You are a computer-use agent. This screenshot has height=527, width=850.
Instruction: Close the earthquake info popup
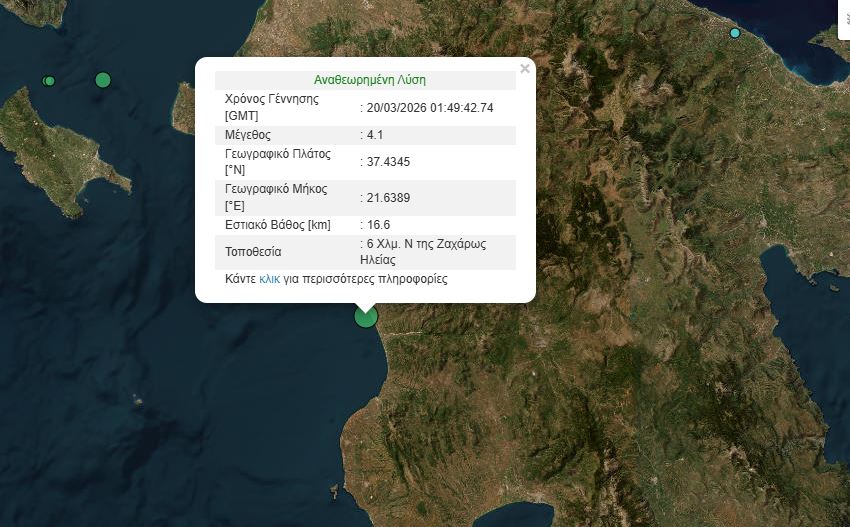pyautogui.click(x=525, y=69)
